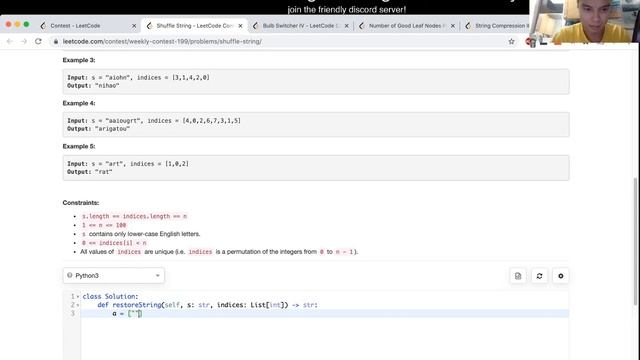Click the "All values of indices are unique" constraint
640x360 pixels.
point(219,252)
